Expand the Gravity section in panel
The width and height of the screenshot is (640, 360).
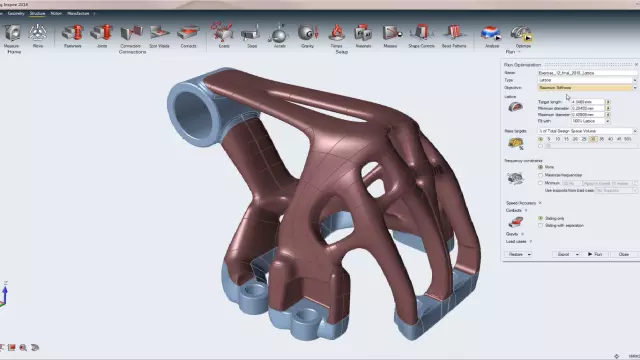(522, 234)
